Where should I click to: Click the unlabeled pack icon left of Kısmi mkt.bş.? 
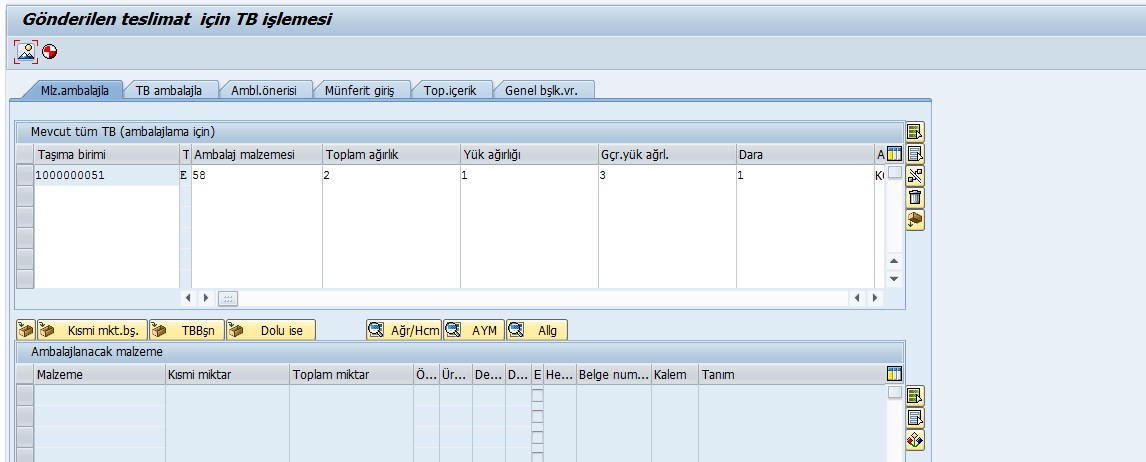[x=26, y=330]
